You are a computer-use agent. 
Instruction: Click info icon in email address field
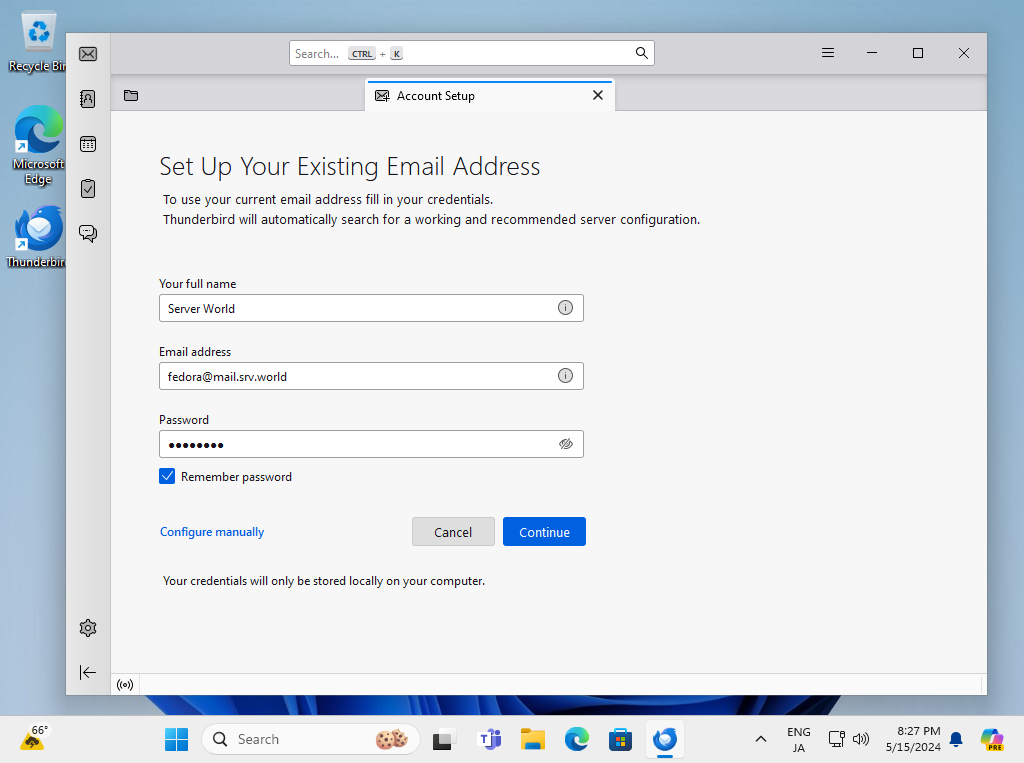click(565, 376)
